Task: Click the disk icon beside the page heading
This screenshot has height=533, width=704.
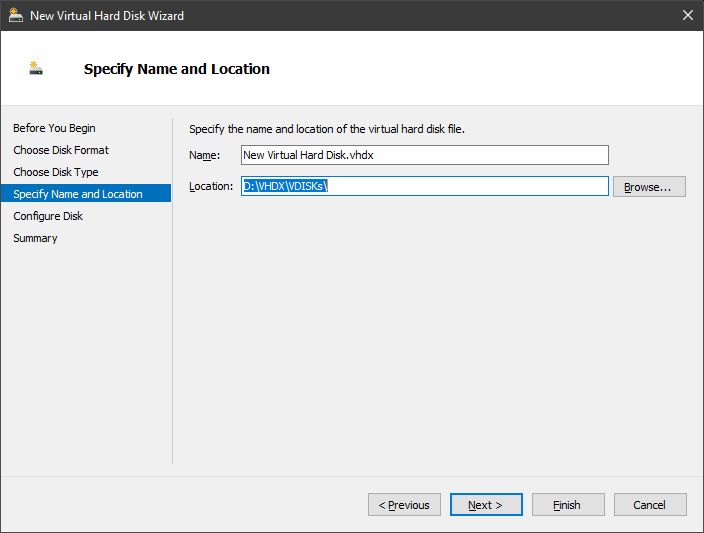Action: tap(35, 68)
